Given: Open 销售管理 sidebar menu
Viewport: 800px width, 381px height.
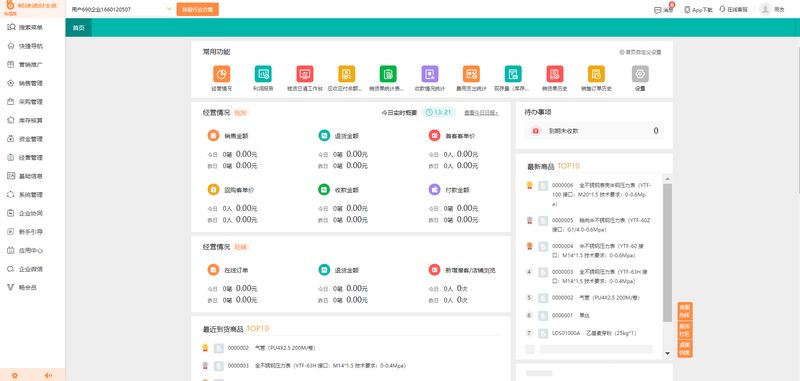Looking at the screenshot, I should pos(32,83).
